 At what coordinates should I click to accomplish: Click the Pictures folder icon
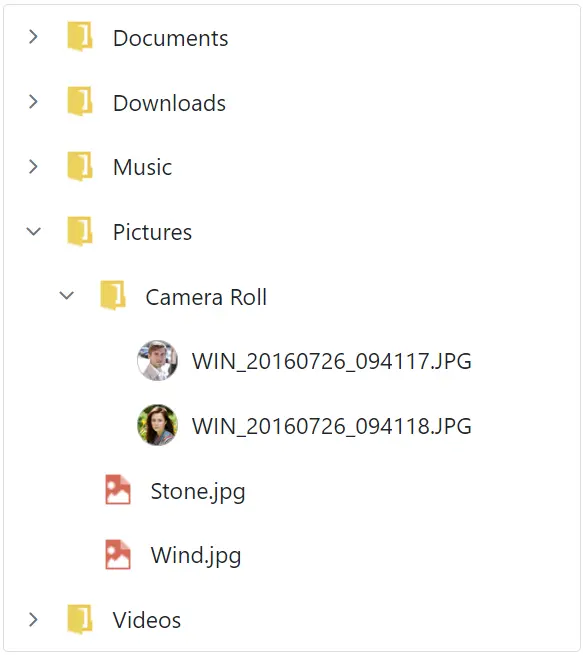point(80,231)
